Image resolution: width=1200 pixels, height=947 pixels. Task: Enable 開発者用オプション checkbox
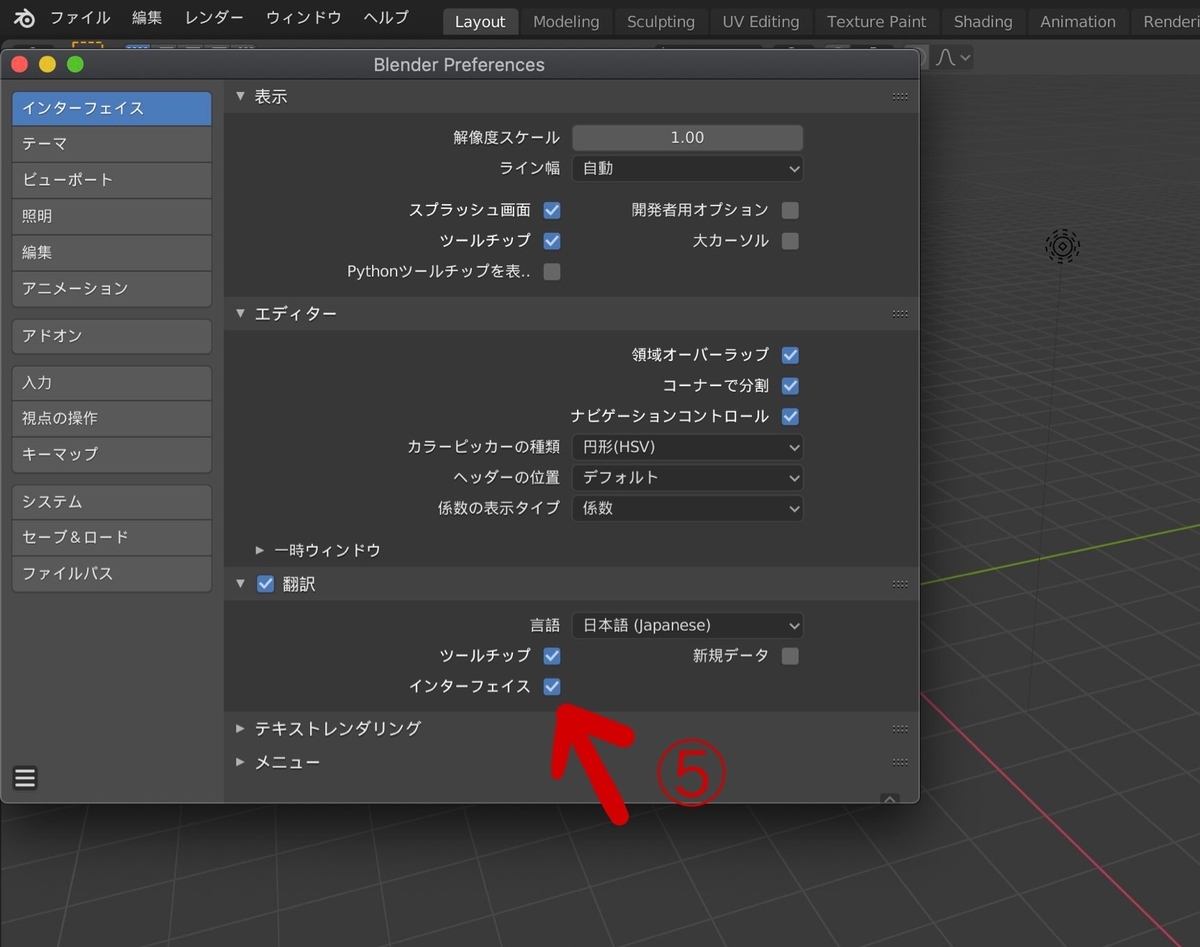tap(790, 210)
